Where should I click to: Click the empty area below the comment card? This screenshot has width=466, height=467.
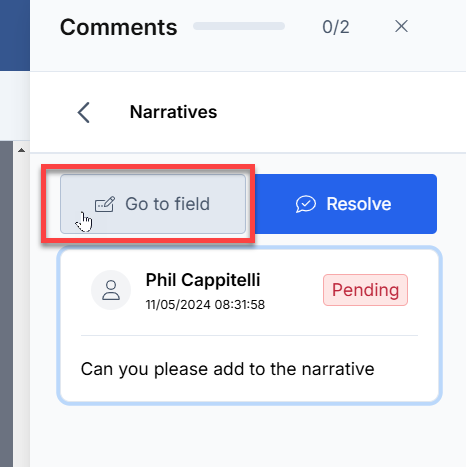(248, 437)
